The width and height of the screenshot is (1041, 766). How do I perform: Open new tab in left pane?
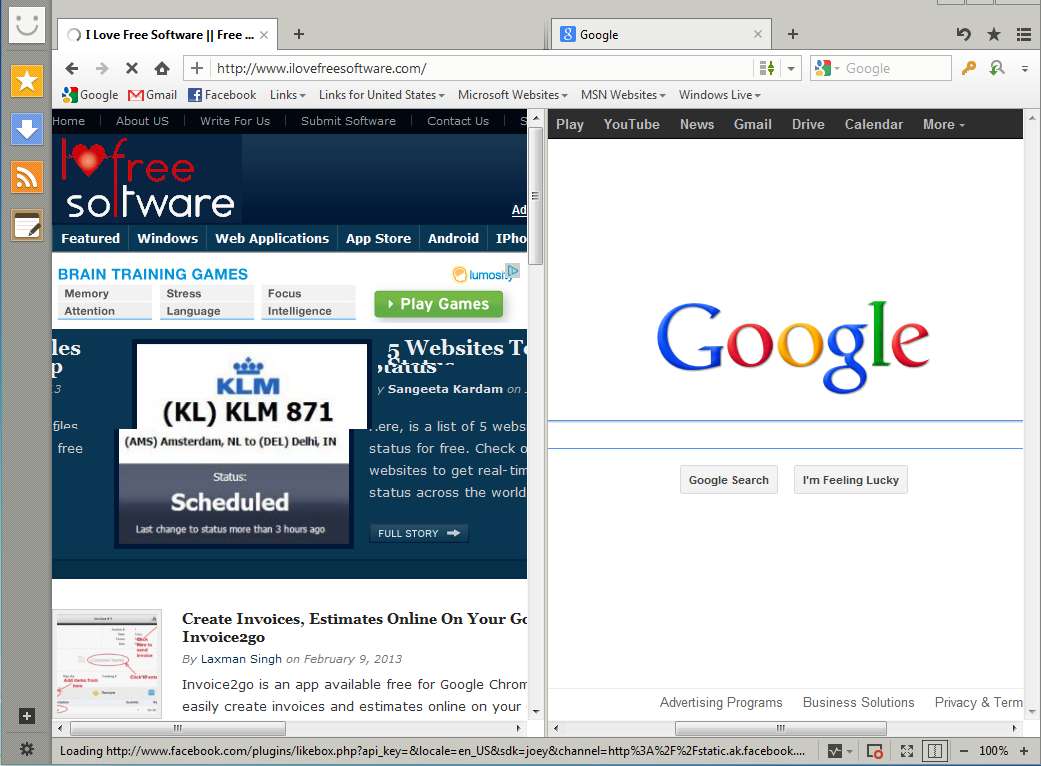299,34
